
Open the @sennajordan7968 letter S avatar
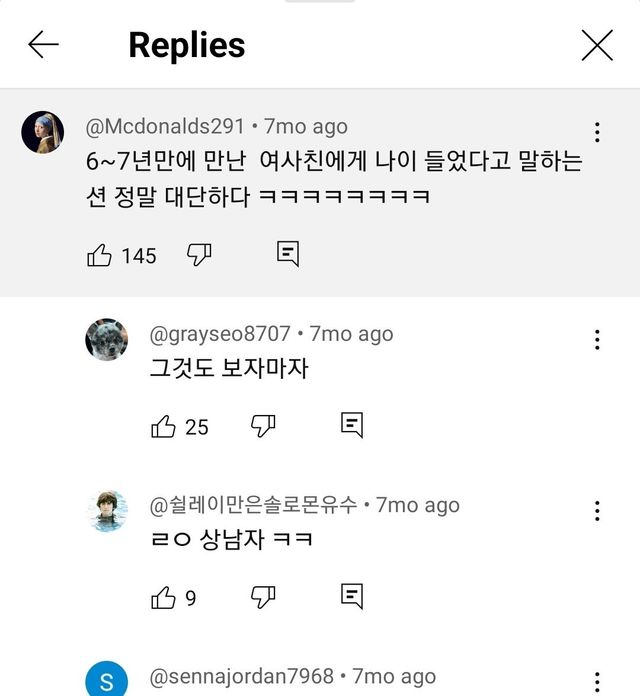[106, 681]
